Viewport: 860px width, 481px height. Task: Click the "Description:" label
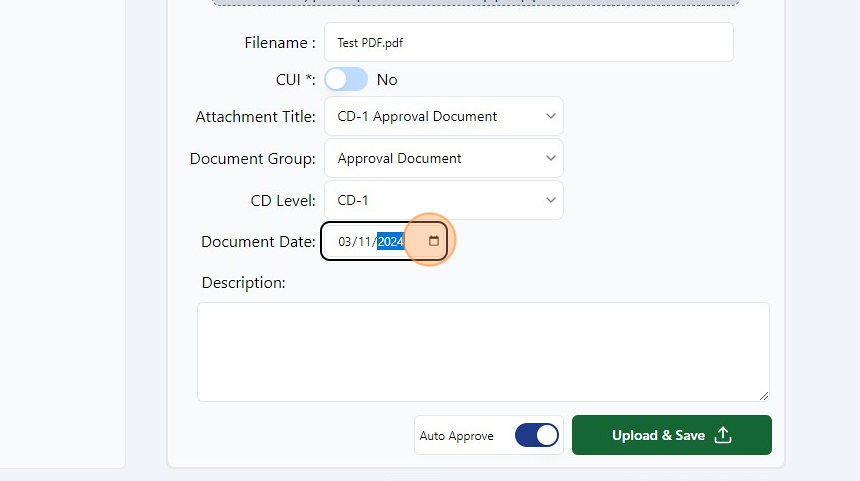[x=243, y=283]
